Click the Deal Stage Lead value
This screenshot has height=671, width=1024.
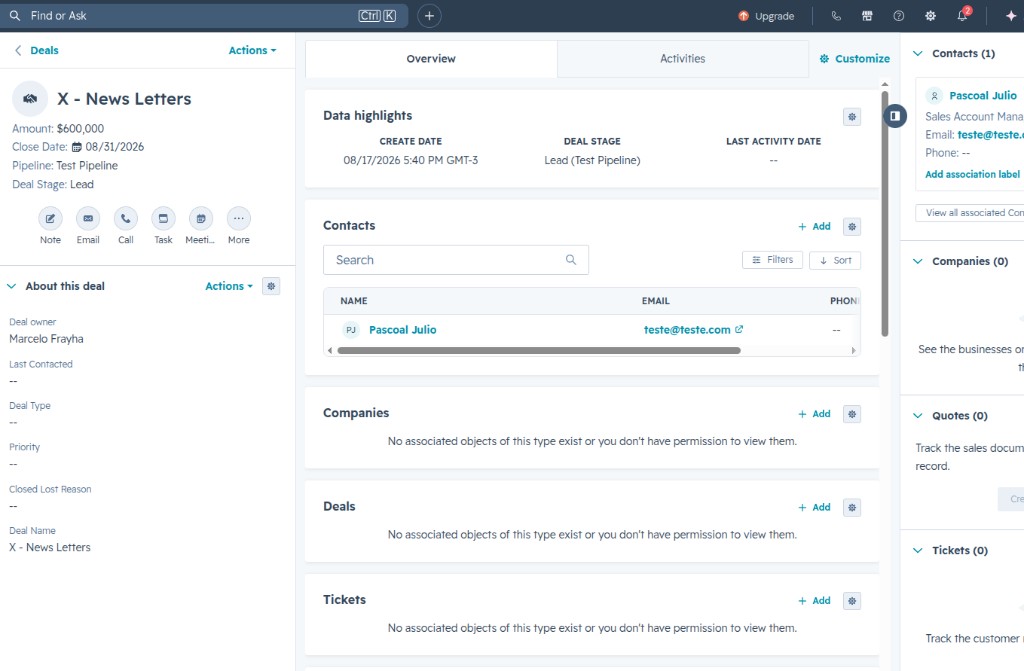pos(82,185)
